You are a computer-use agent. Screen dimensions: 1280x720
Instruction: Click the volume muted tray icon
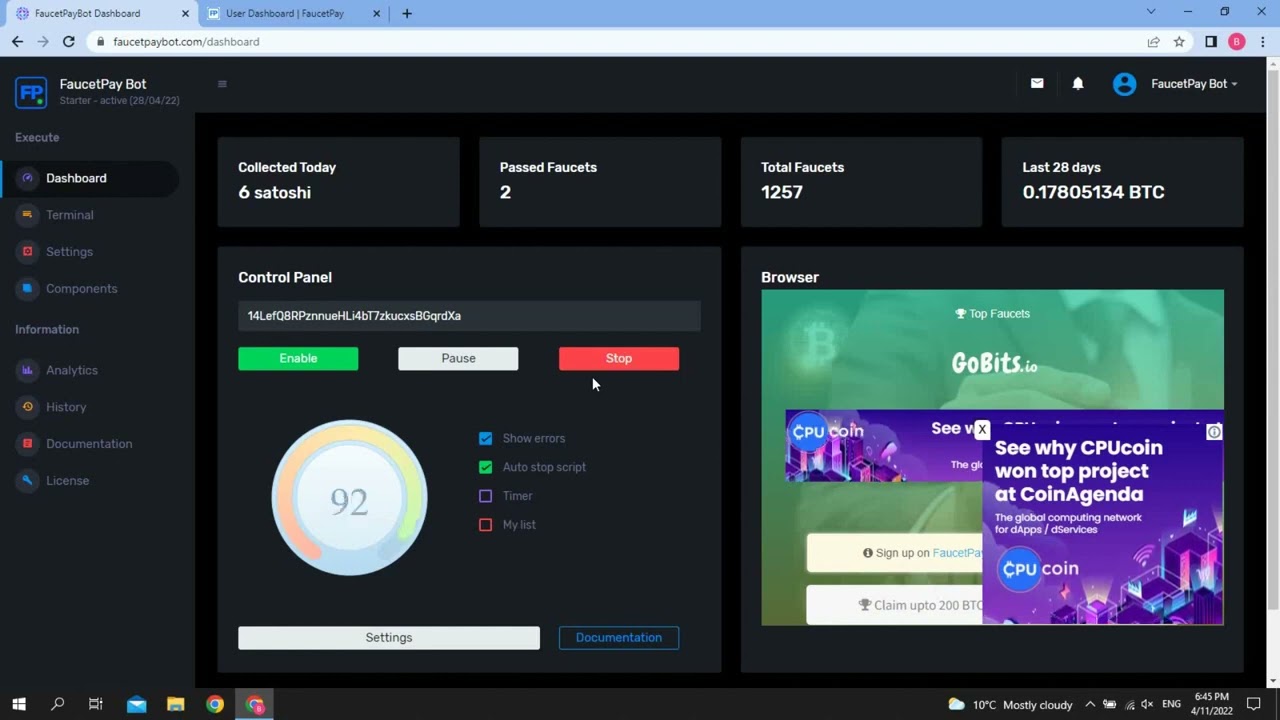[x=1147, y=704]
